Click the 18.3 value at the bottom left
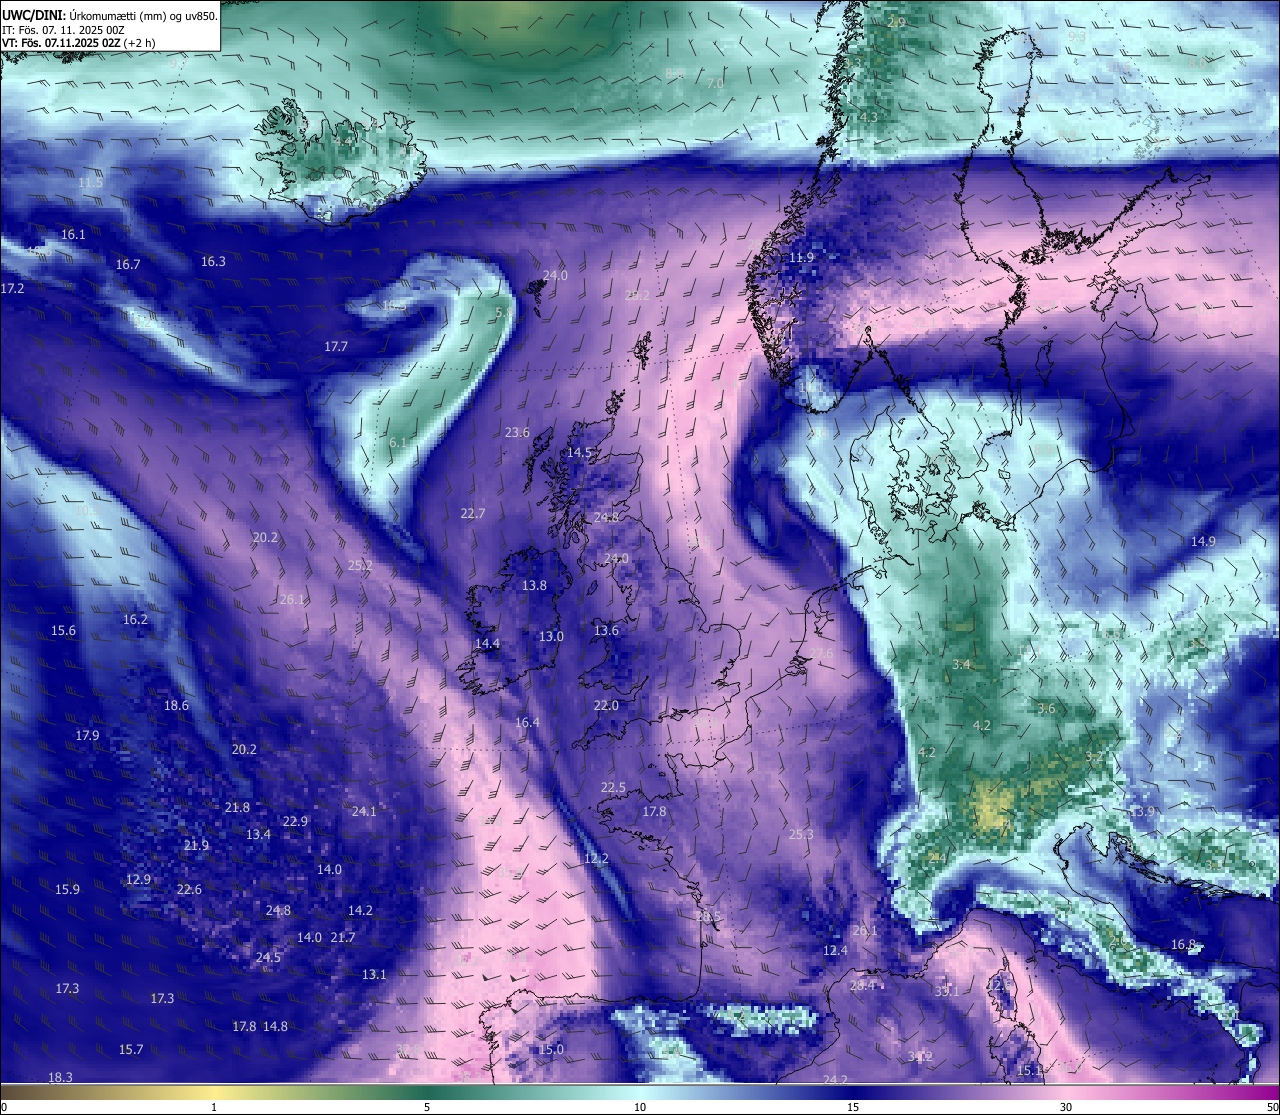The height and width of the screenshot is (1115, 1280). pos(60,1078)
